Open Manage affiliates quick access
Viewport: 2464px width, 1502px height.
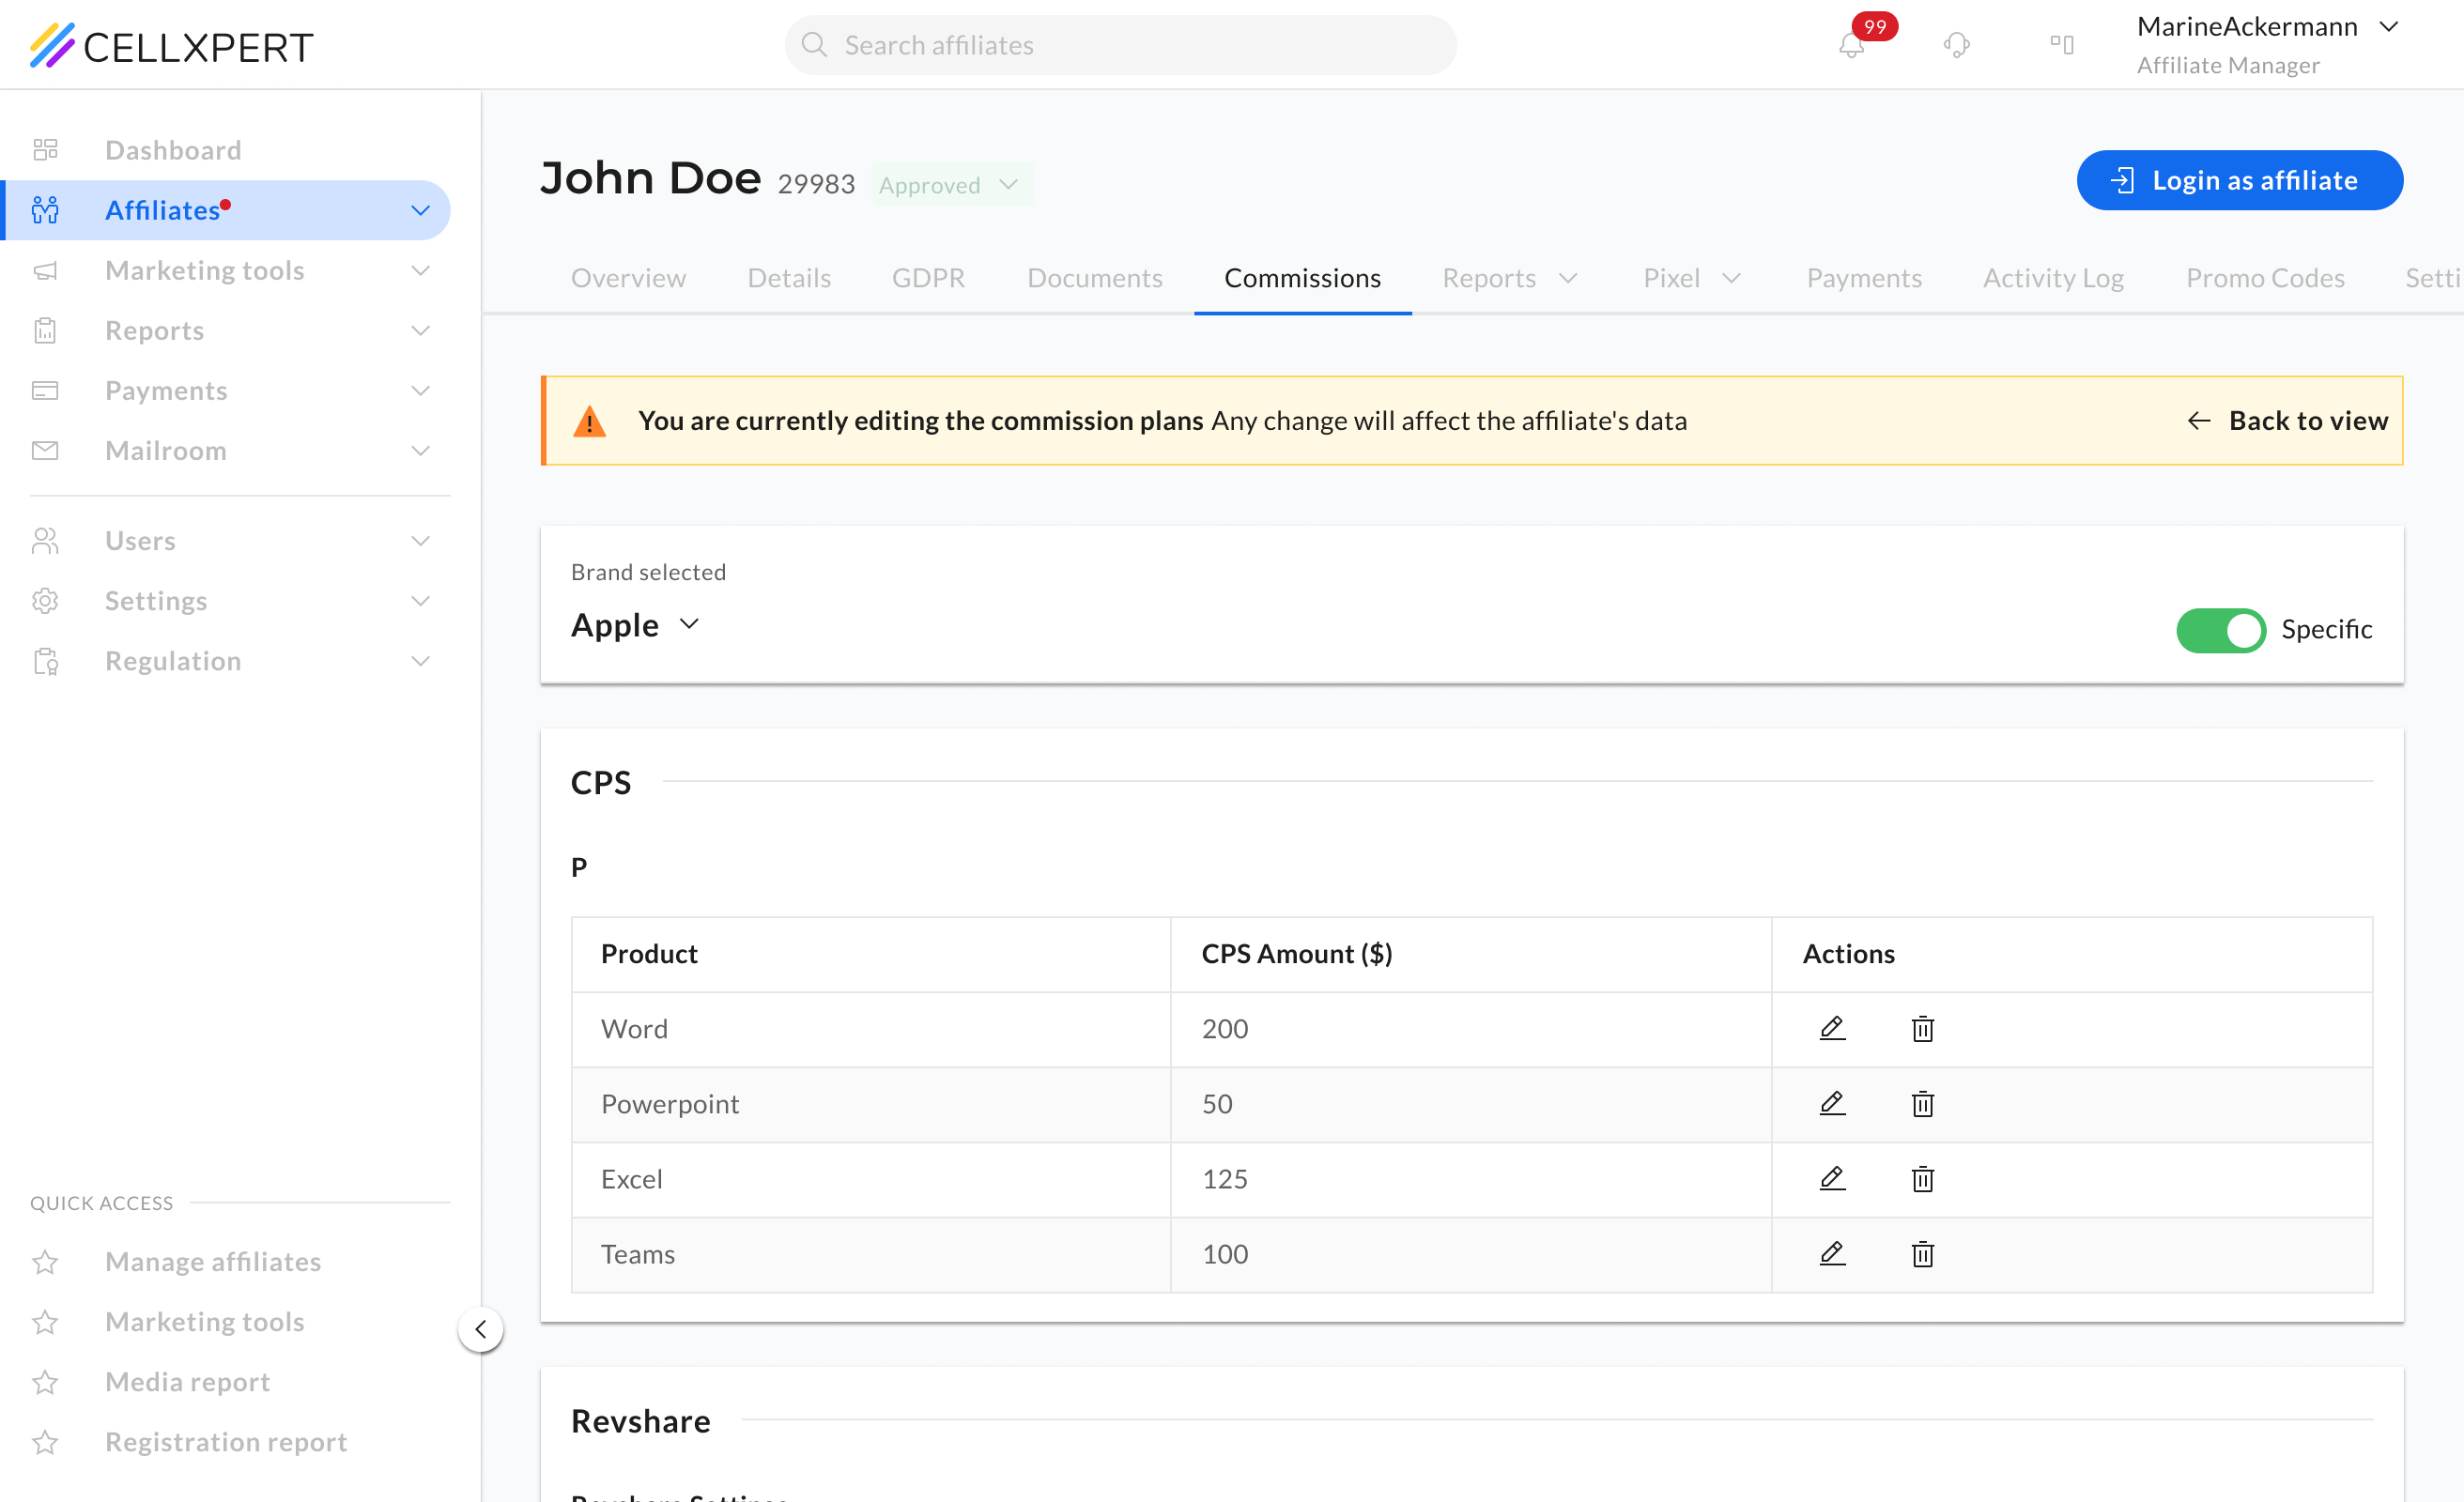[213, 1261]
